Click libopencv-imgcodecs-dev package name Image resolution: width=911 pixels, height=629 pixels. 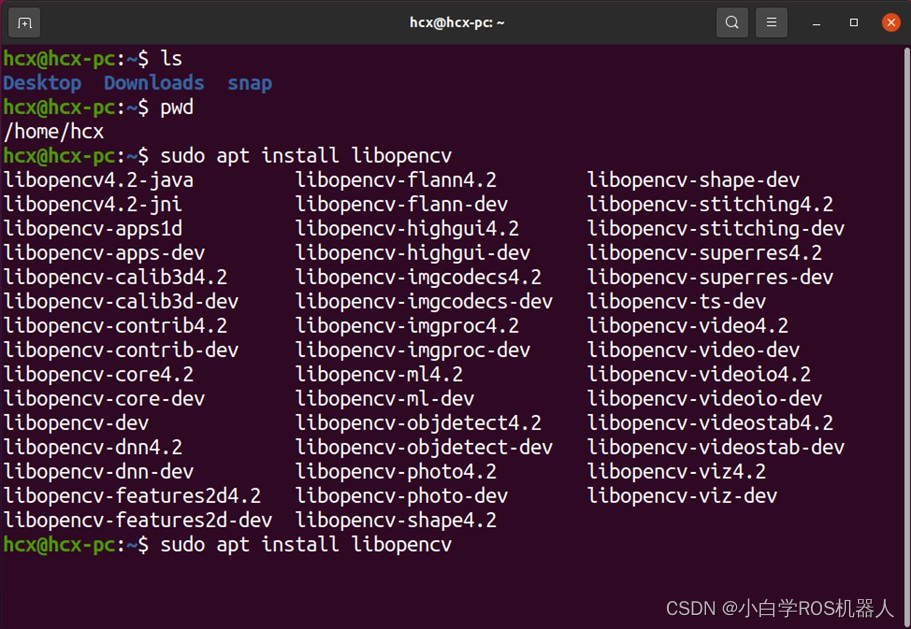click(424, 302)
